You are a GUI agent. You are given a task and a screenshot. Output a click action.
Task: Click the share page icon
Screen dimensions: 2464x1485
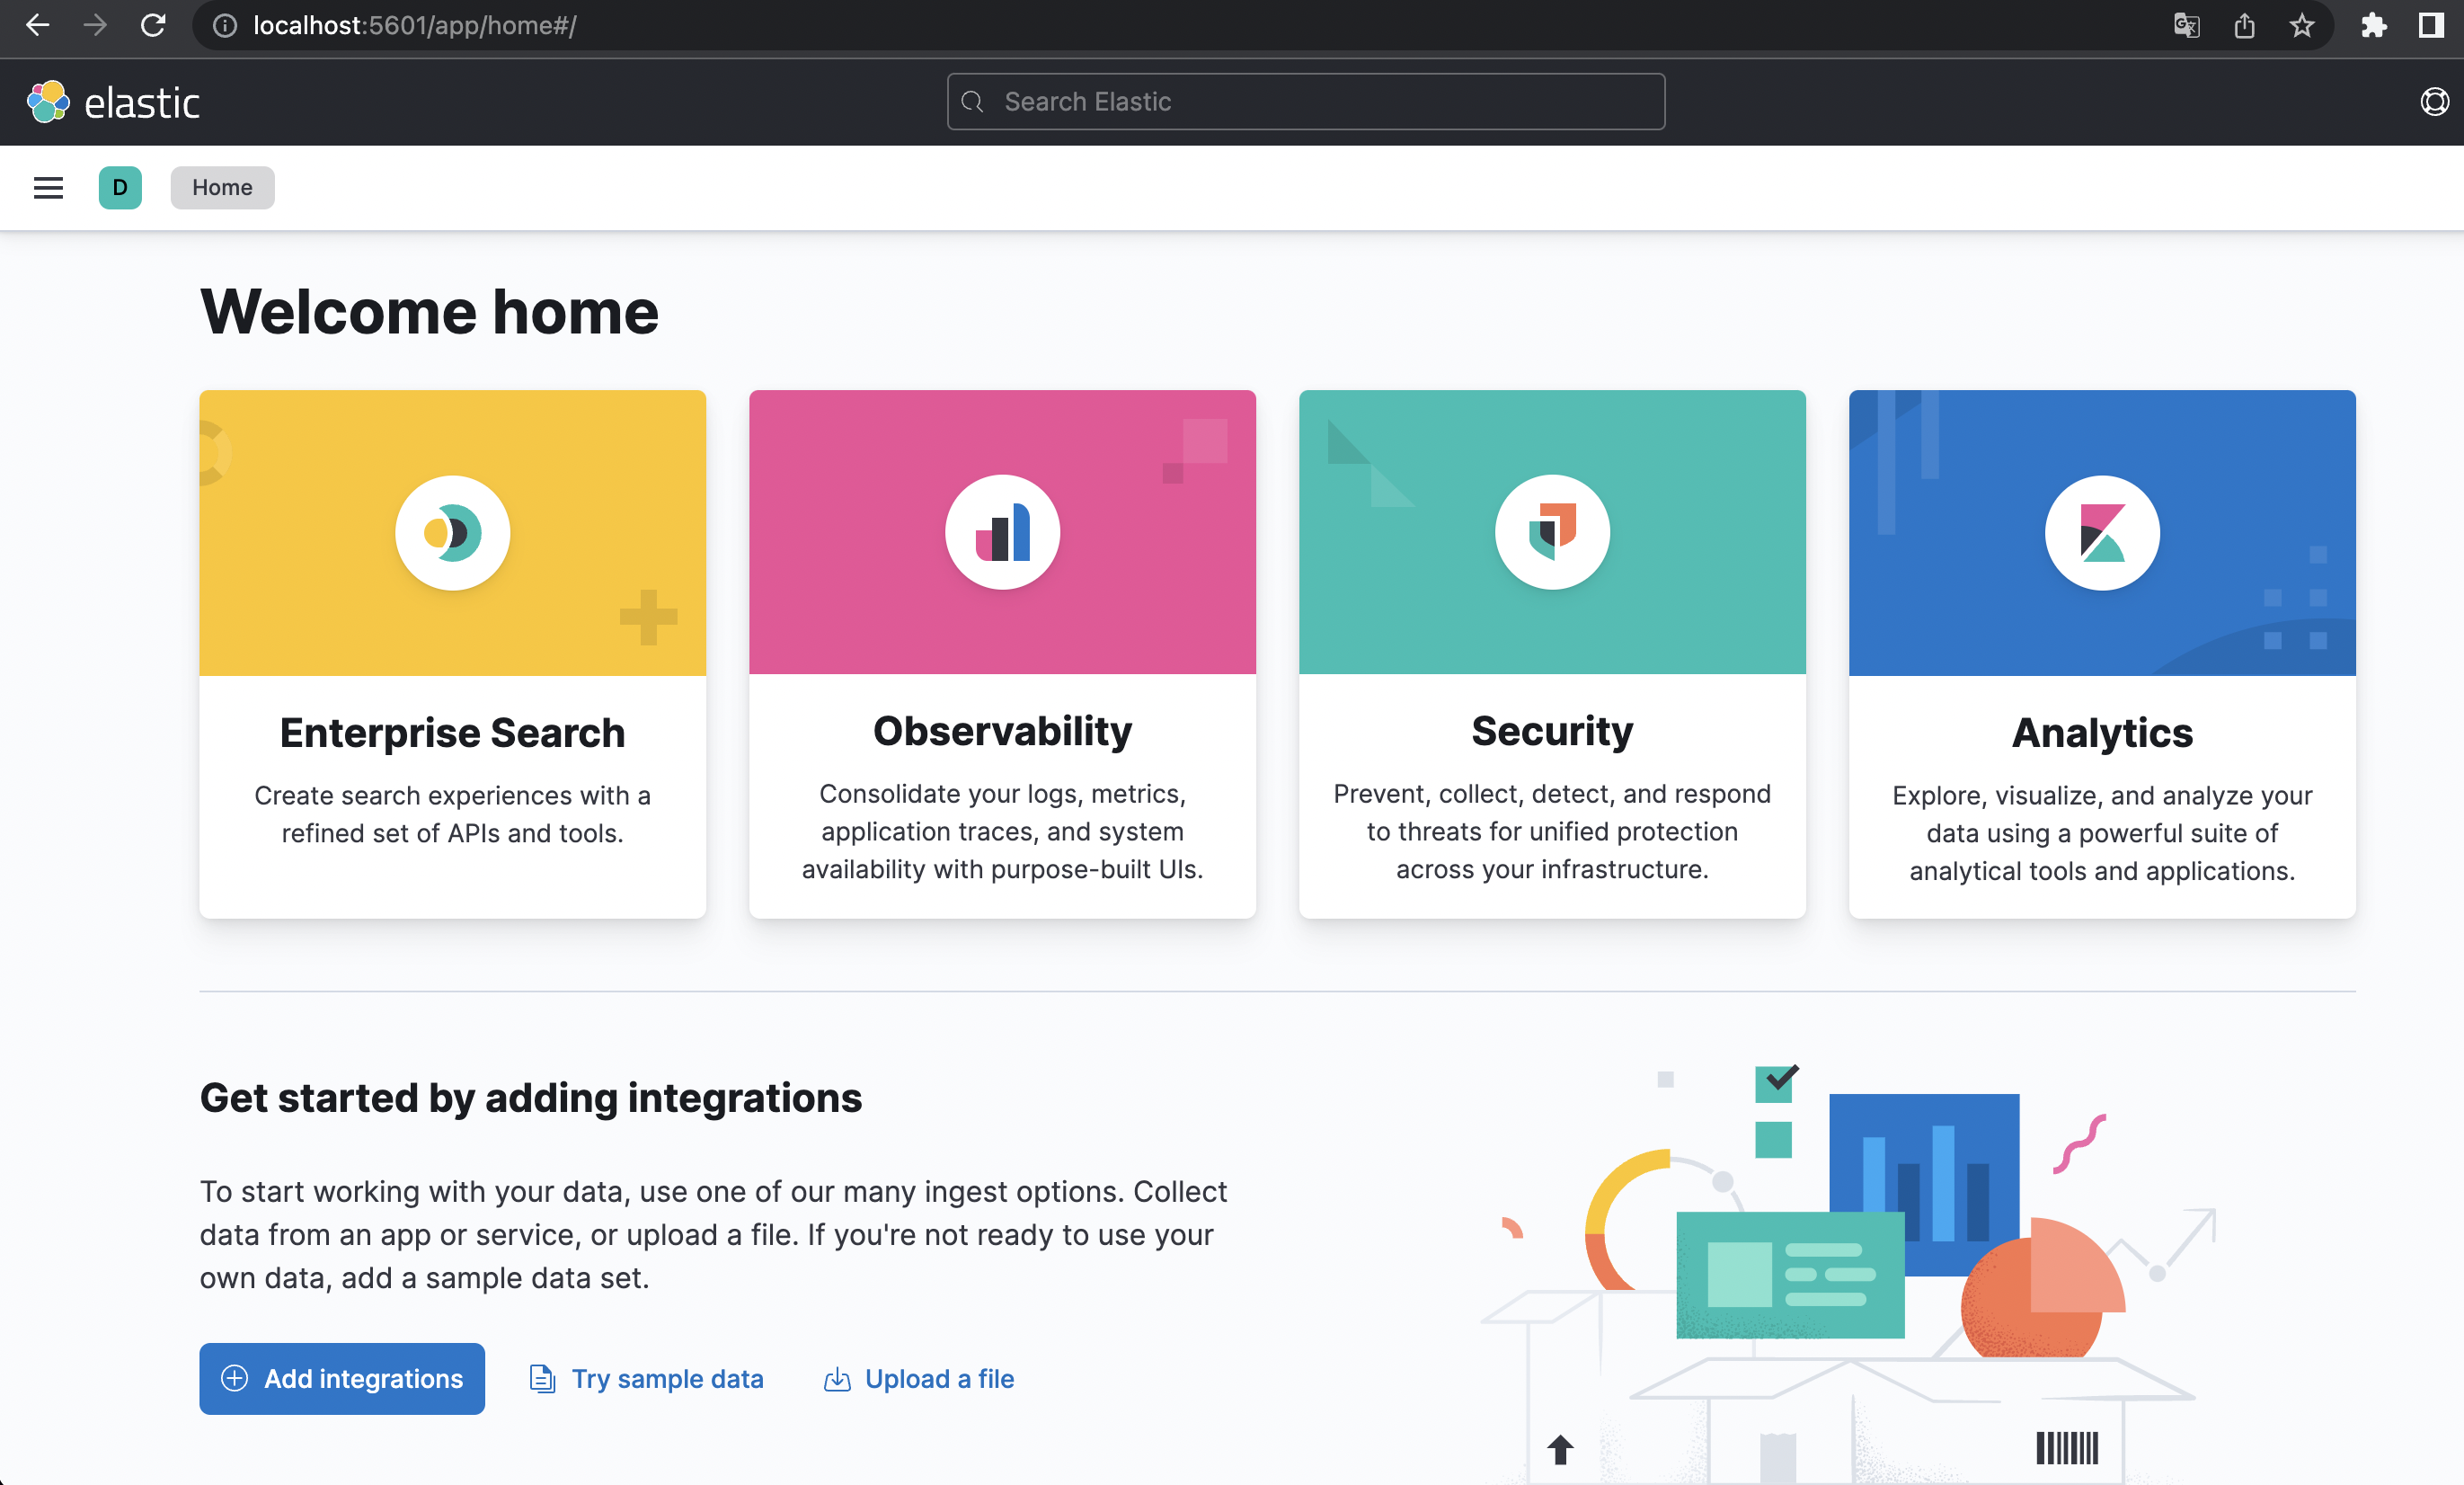tap(2244, 26)
